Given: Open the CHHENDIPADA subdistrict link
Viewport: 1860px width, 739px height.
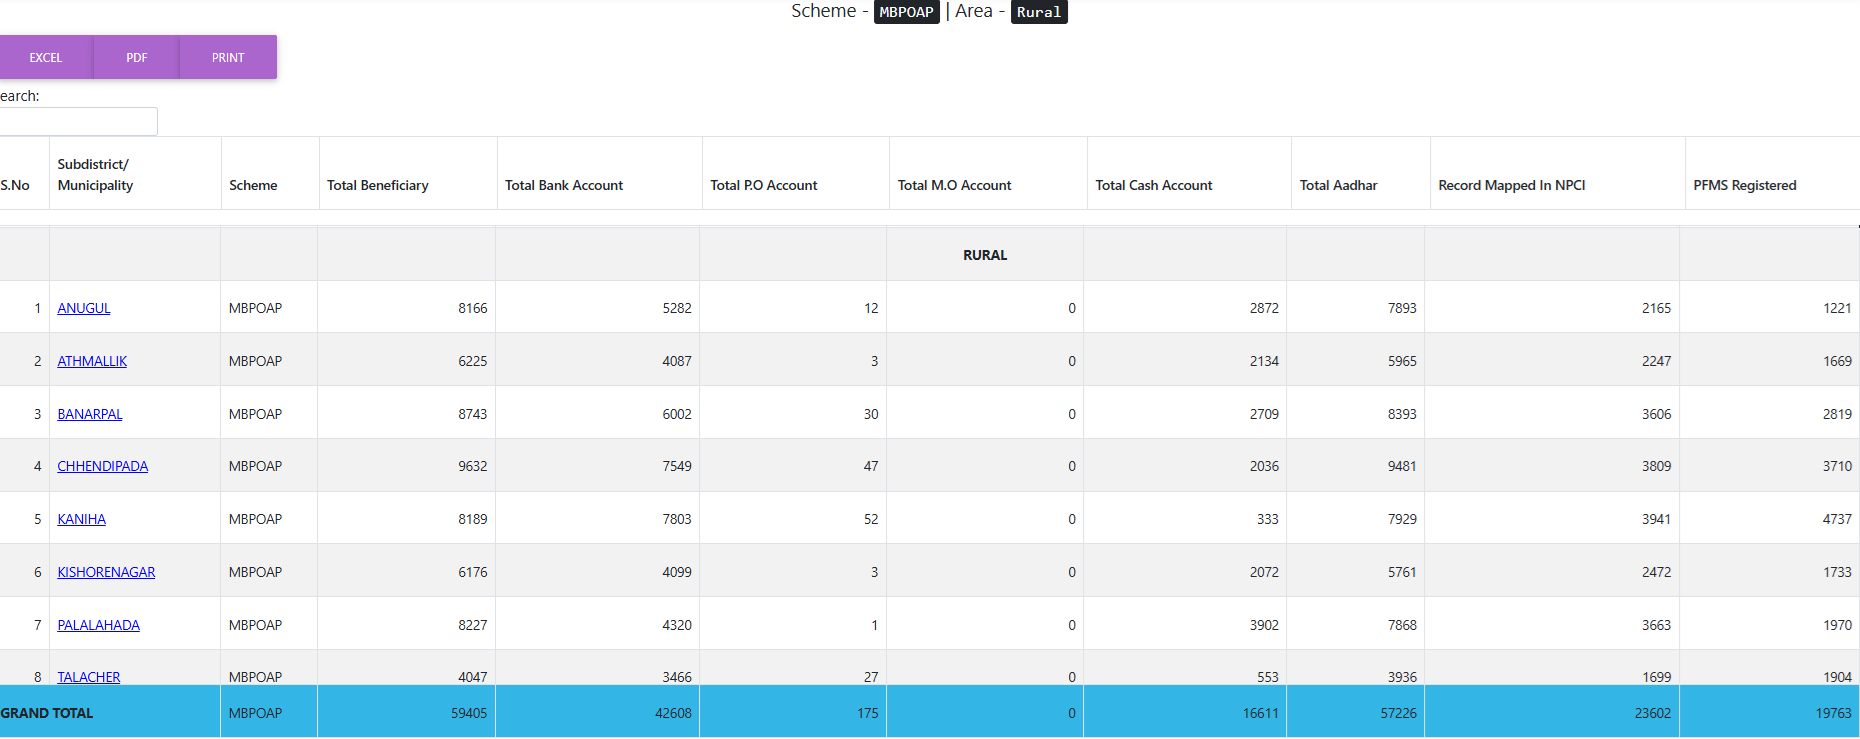Looking at the screenshot, I should point(103,466).
